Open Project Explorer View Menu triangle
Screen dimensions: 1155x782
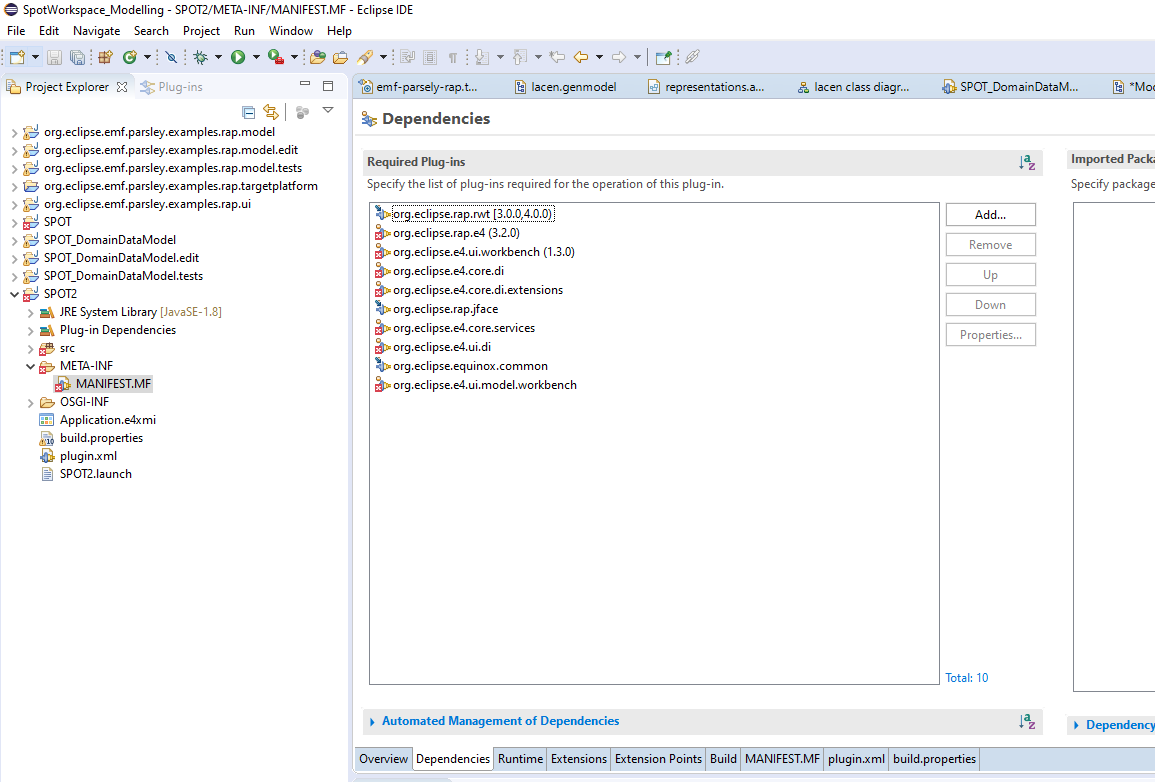pyautogui.click(x=328, y=110)
